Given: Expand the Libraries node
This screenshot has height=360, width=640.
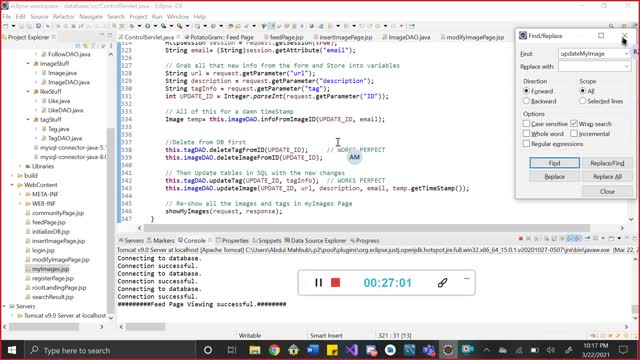Looking at the screenshot, I should click(x=20, y=166).
